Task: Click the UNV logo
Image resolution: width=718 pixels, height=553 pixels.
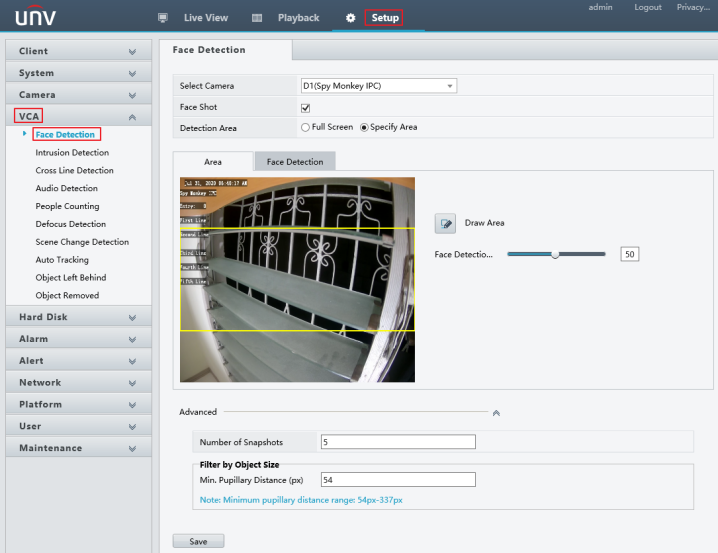Action: (36, 17)
